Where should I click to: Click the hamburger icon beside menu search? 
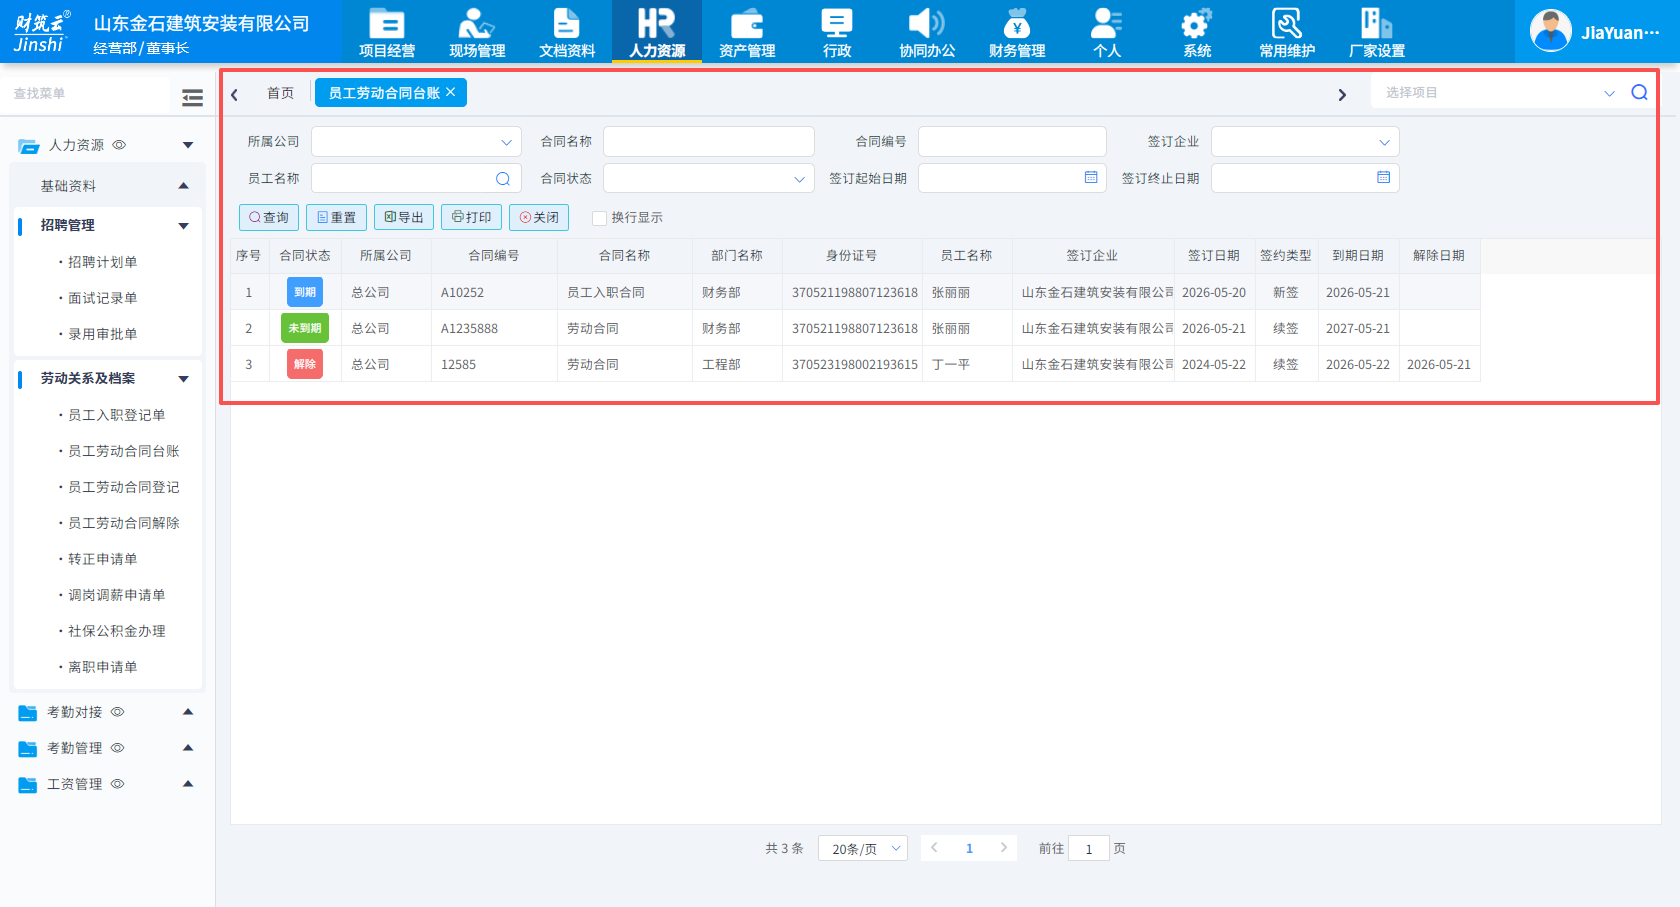click(x=193, y=97)
